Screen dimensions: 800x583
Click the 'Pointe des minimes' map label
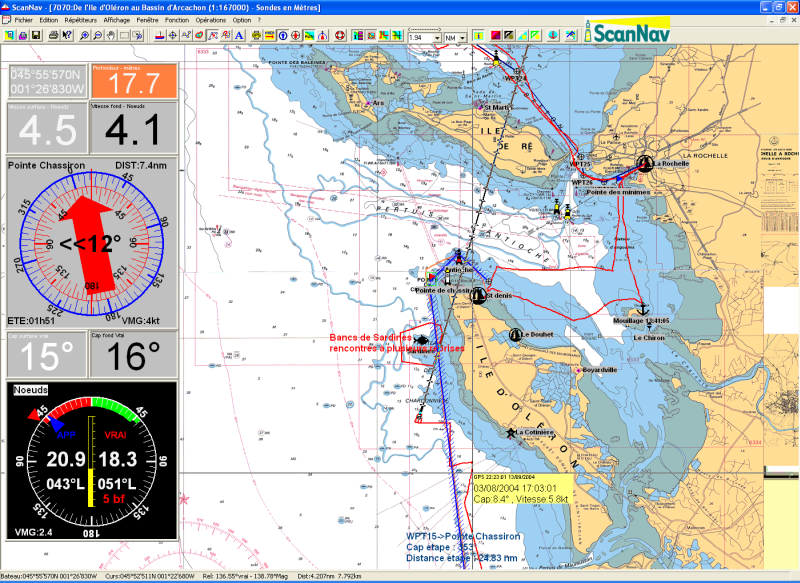click(x=618, y=192)
